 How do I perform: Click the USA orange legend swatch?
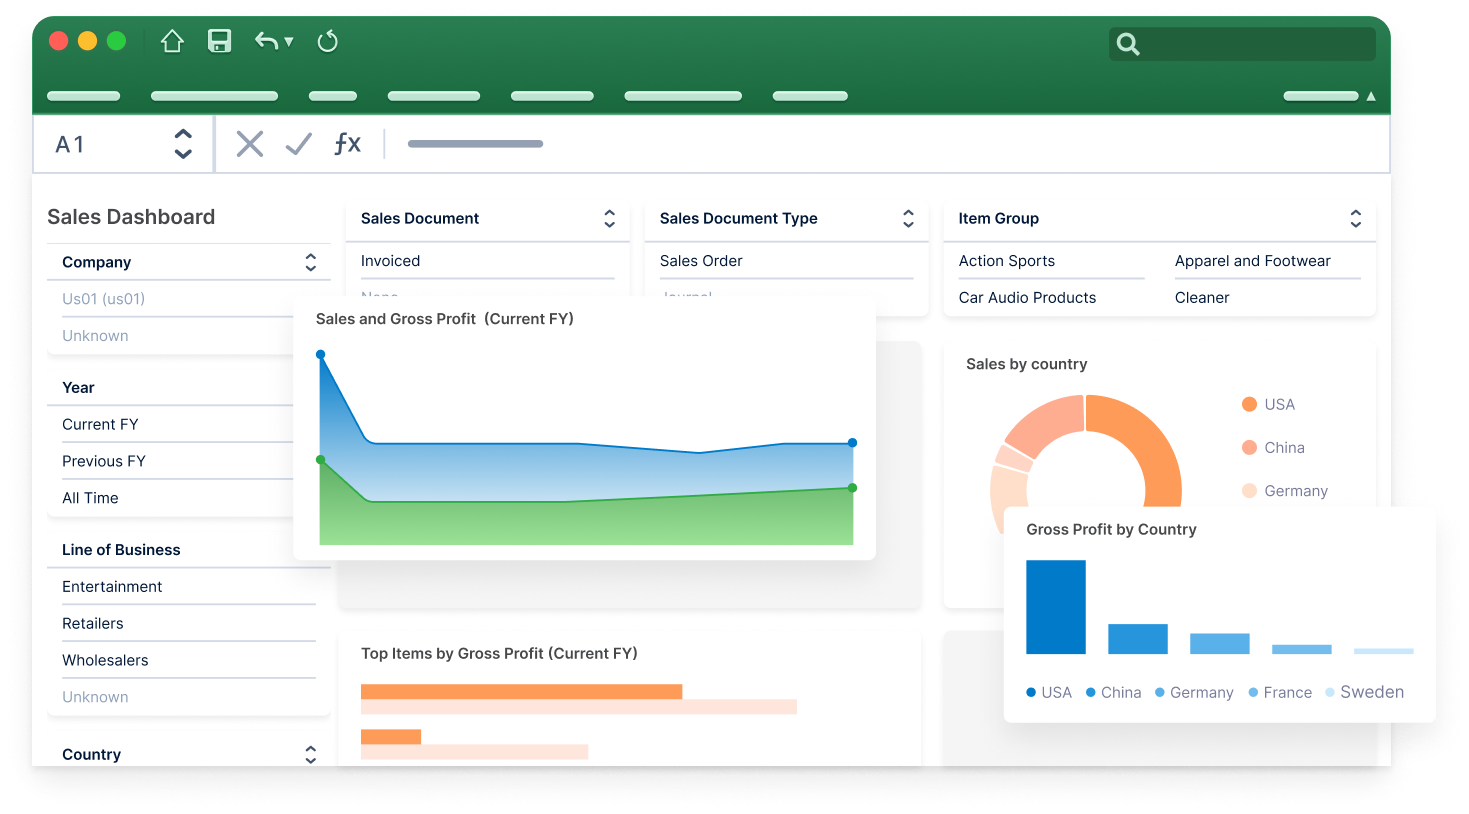point(1249,404)
